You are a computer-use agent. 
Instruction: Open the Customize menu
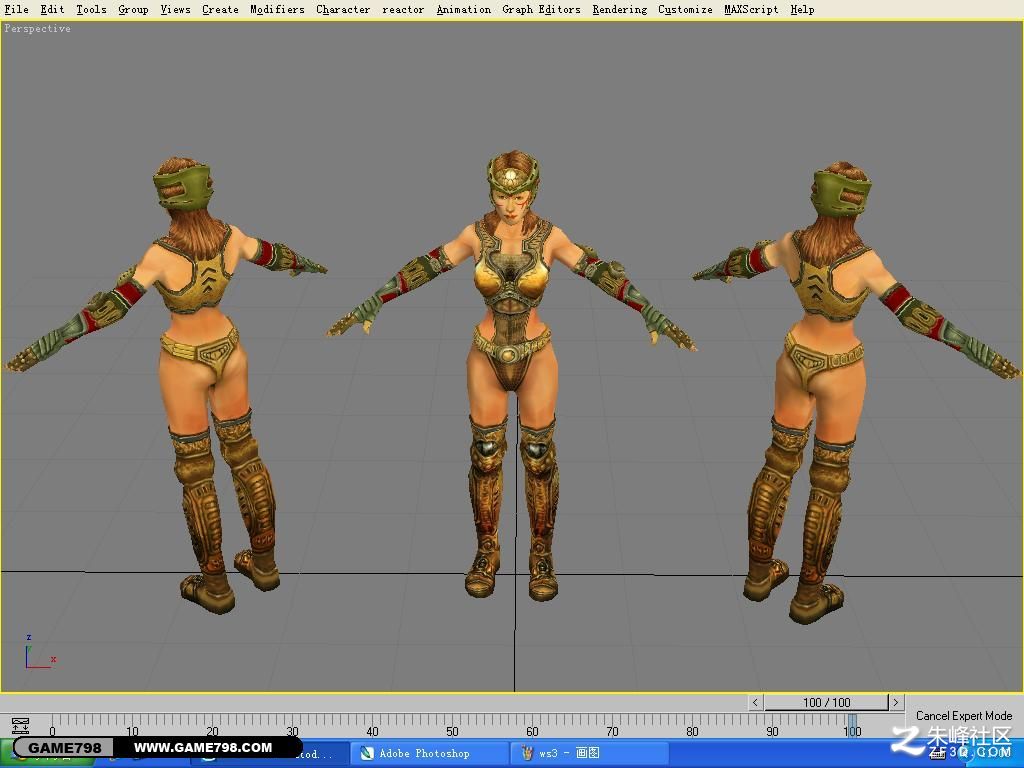[685, 9]
